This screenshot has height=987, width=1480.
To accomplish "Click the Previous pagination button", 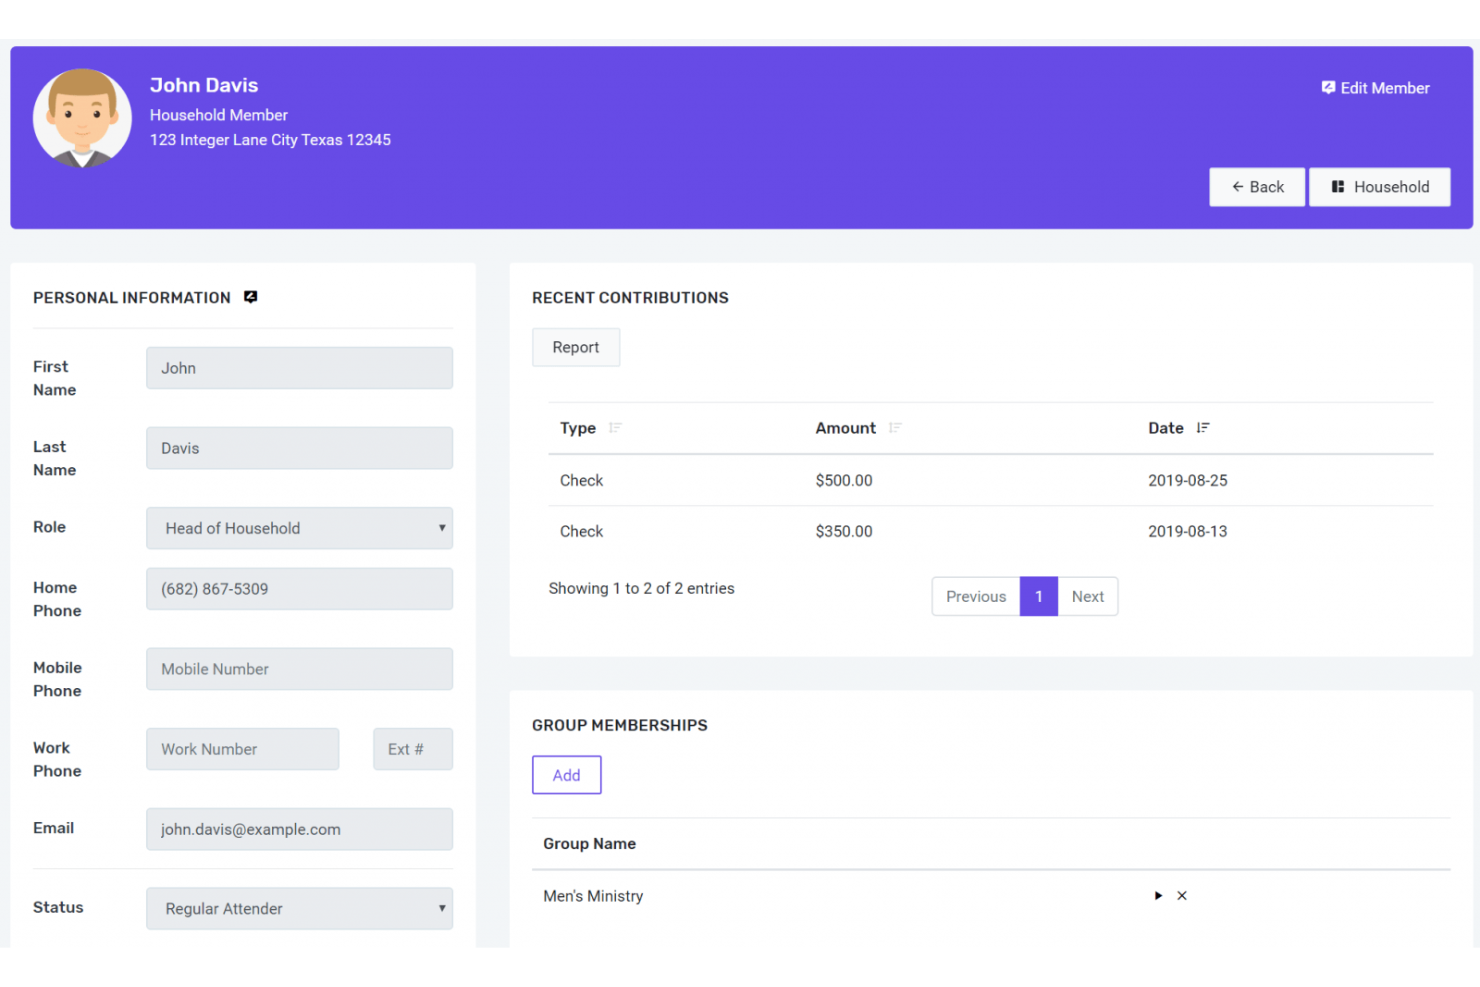I will (975, 596).
